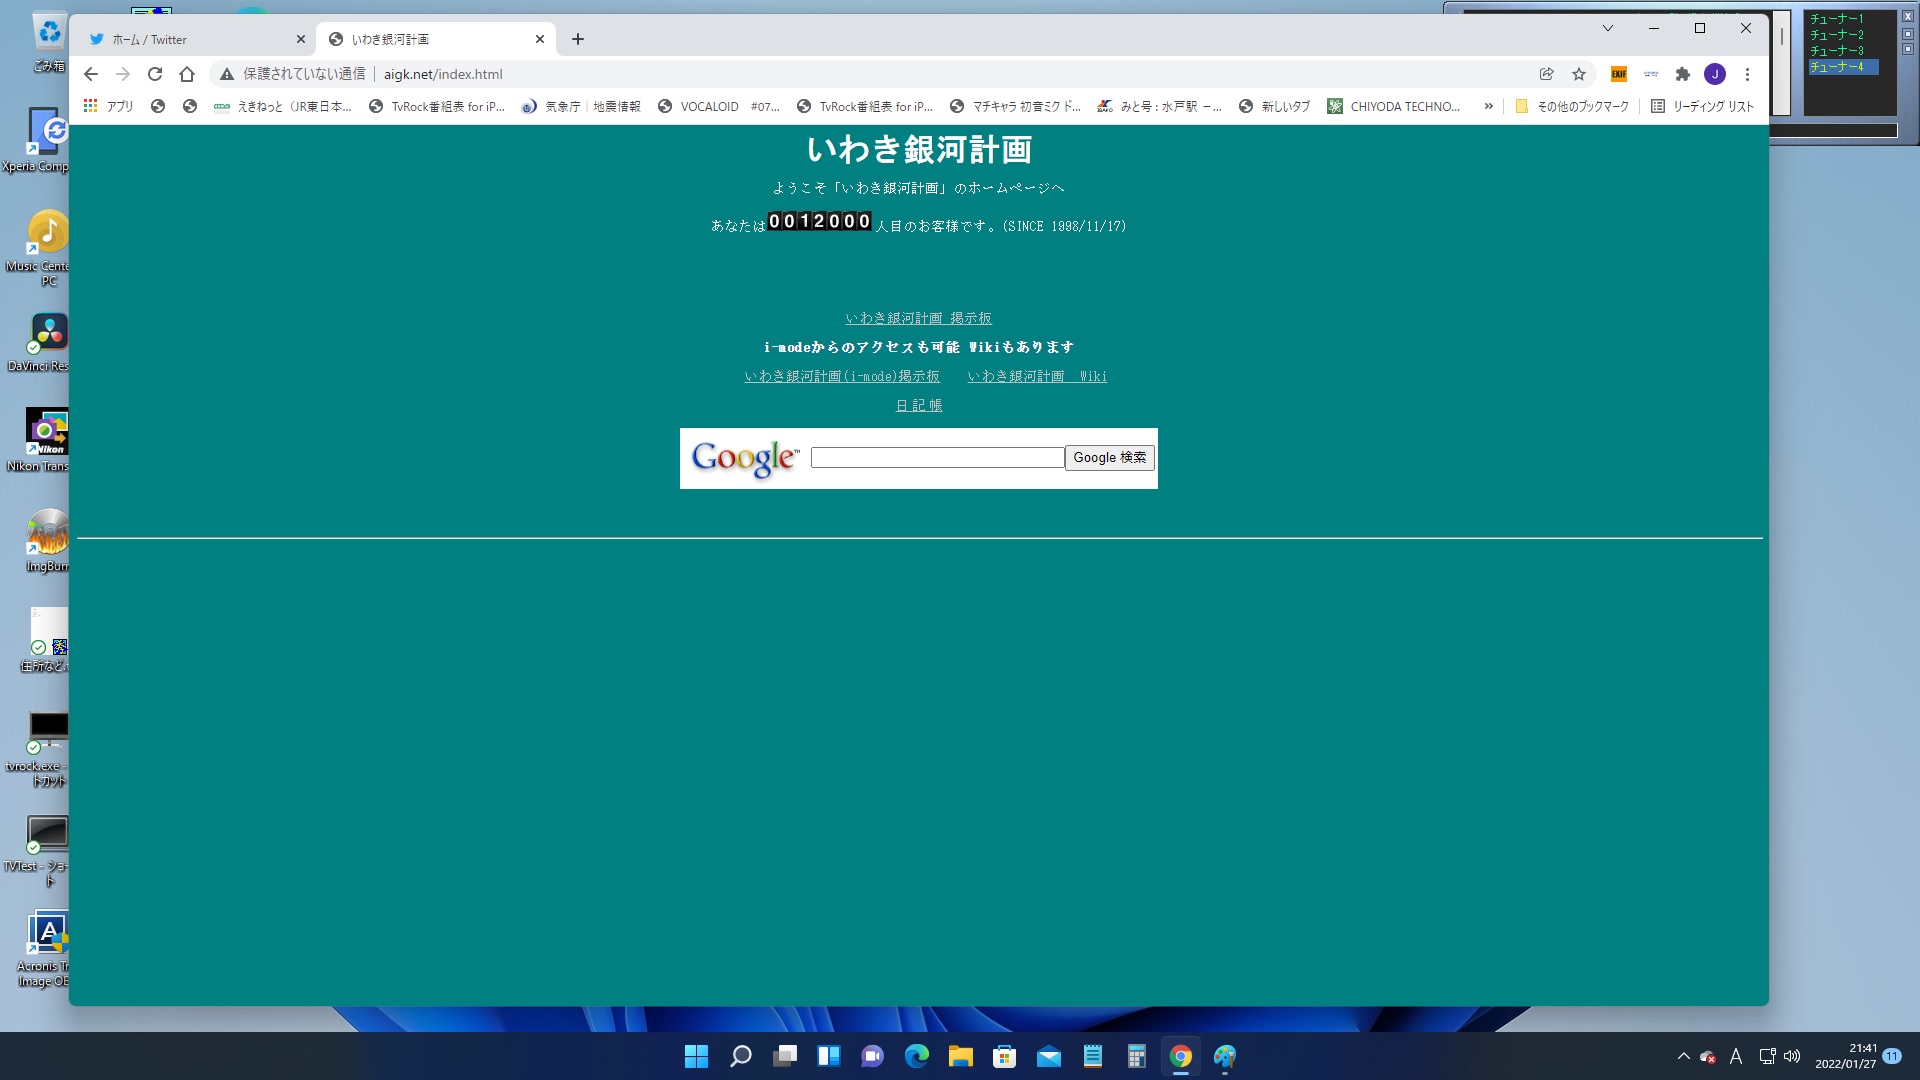The height and width of the screenshot is (1080, 1920).
Task: Expand the hidden bookmarks overflow chevron
Action: (1489, 106)
